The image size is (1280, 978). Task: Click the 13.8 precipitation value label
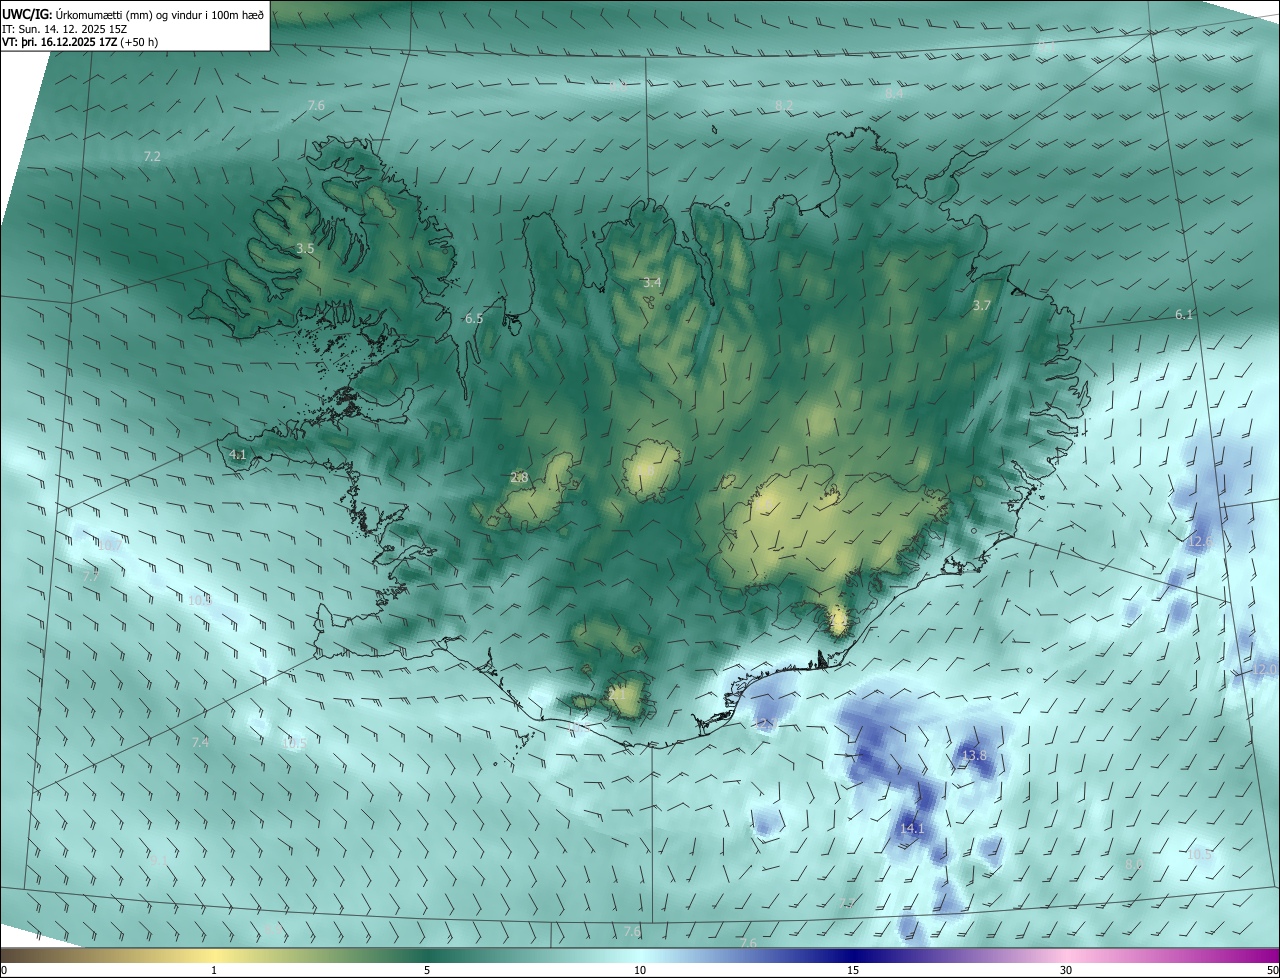click(x=974, y=756)
